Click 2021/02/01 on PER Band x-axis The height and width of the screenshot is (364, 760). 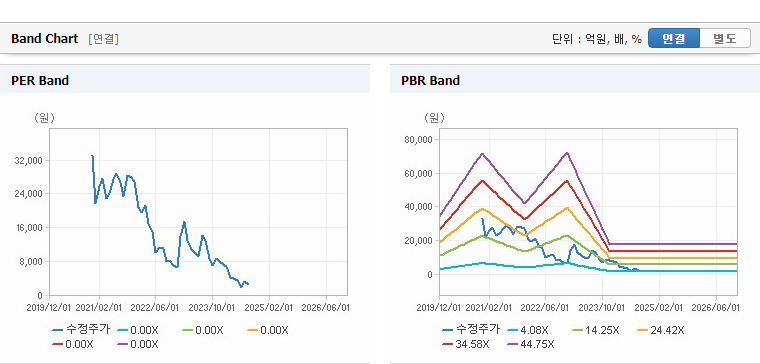point(99,308)
